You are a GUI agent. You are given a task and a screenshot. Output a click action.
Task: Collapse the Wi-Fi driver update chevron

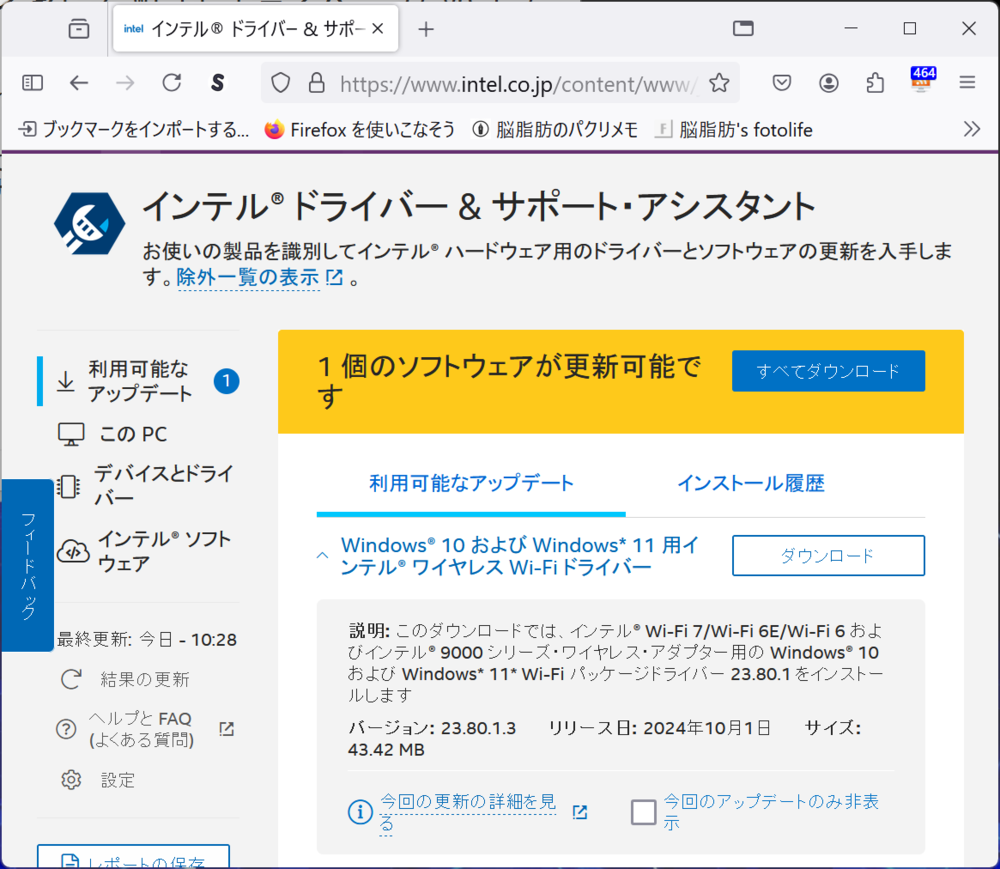[x=323, y=556]
